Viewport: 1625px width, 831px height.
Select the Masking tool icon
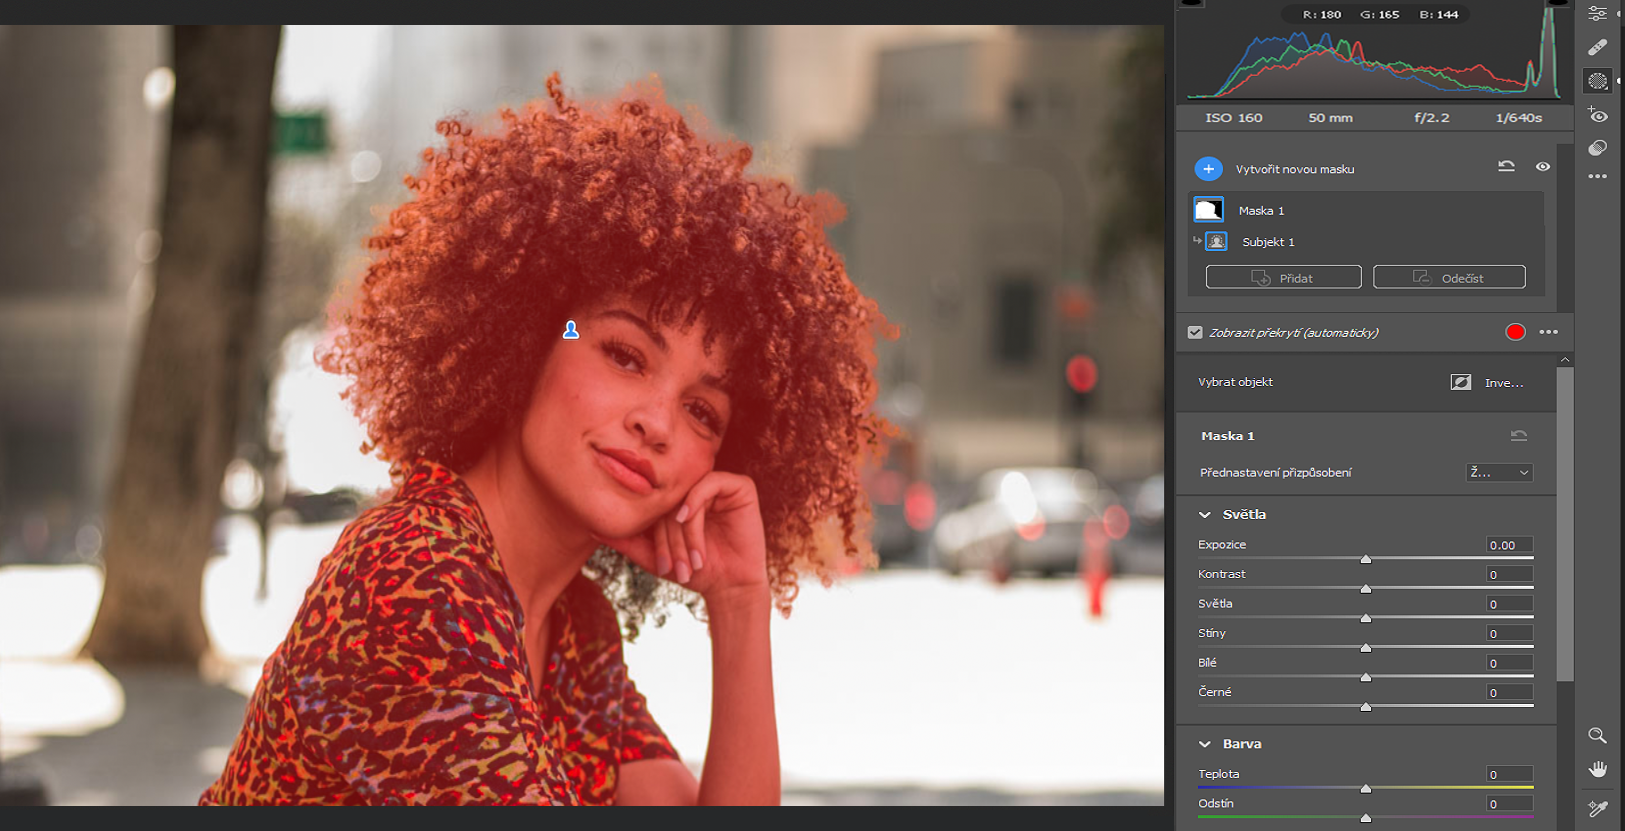[1598, 81]
